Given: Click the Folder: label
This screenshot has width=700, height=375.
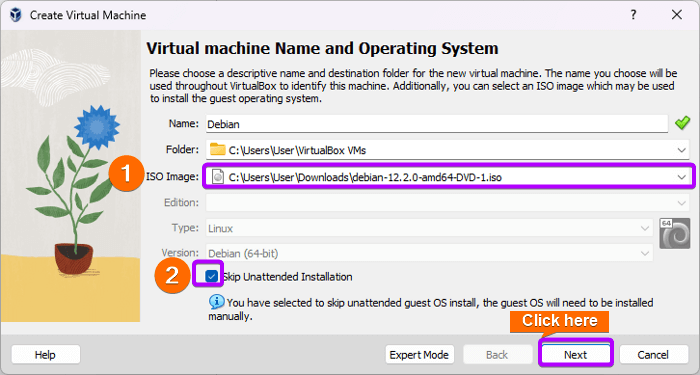Looking at the screenshot, I should (182, 149).
